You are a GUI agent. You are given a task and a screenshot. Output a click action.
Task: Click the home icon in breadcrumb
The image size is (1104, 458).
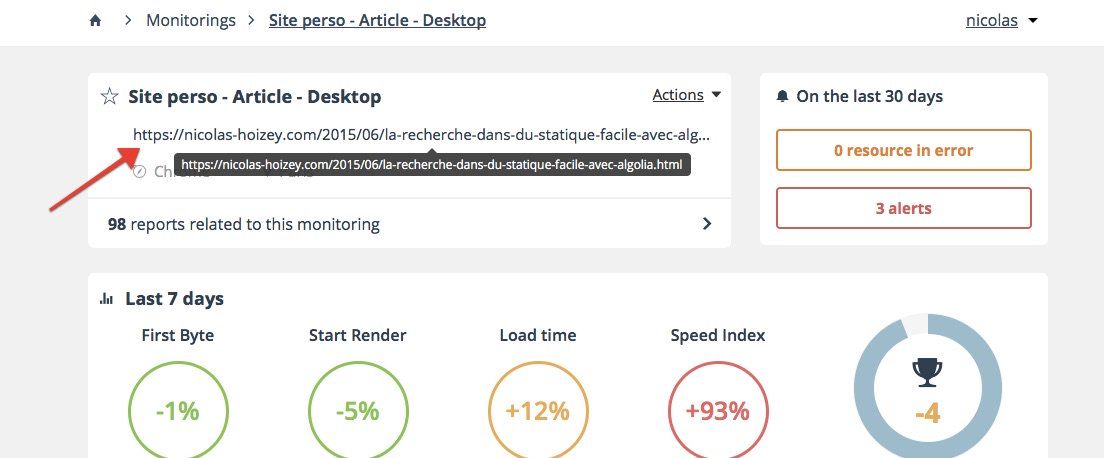pos(96,20)
